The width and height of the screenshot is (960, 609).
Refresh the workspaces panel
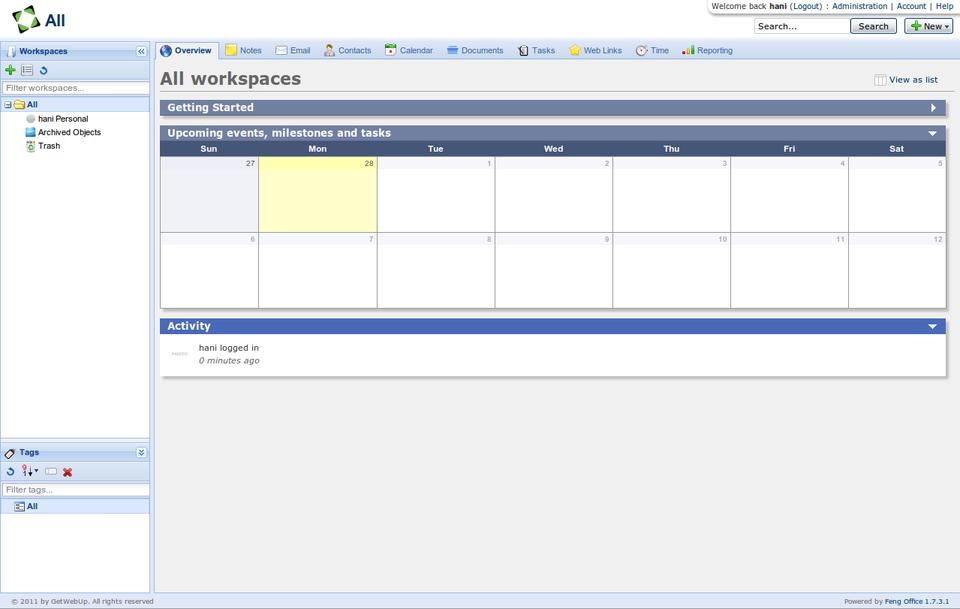click(x=43, y=70)
